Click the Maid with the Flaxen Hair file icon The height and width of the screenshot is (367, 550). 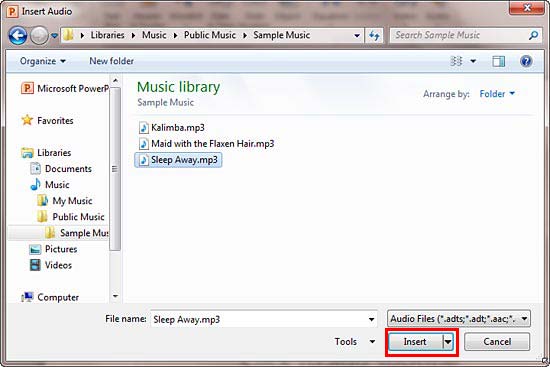coord(143,144)
